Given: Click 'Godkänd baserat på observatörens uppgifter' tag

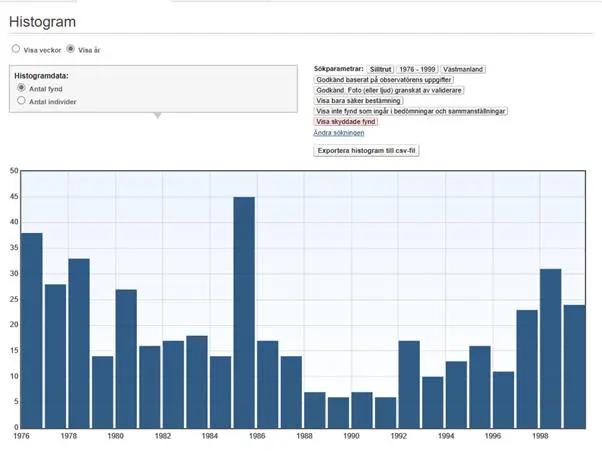Looking at the screenshot, I should (x=384, y=80).
